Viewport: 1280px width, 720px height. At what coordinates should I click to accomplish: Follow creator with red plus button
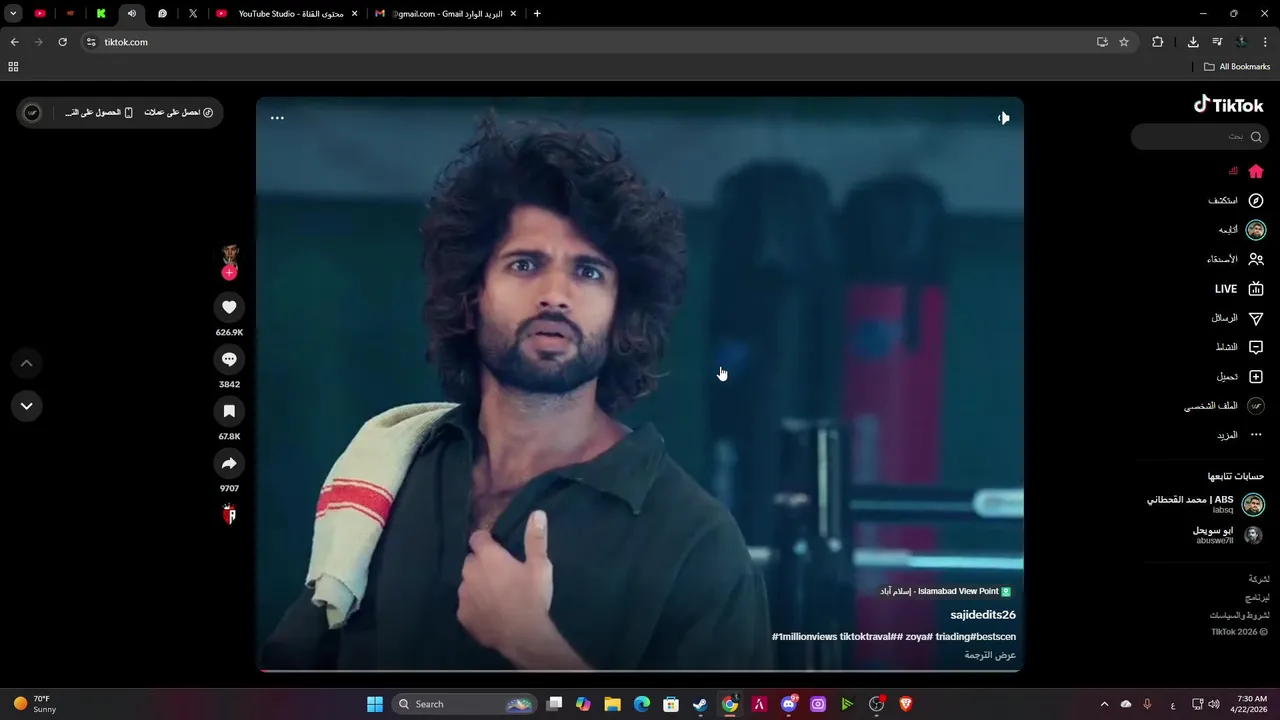(x=229, y=272)
